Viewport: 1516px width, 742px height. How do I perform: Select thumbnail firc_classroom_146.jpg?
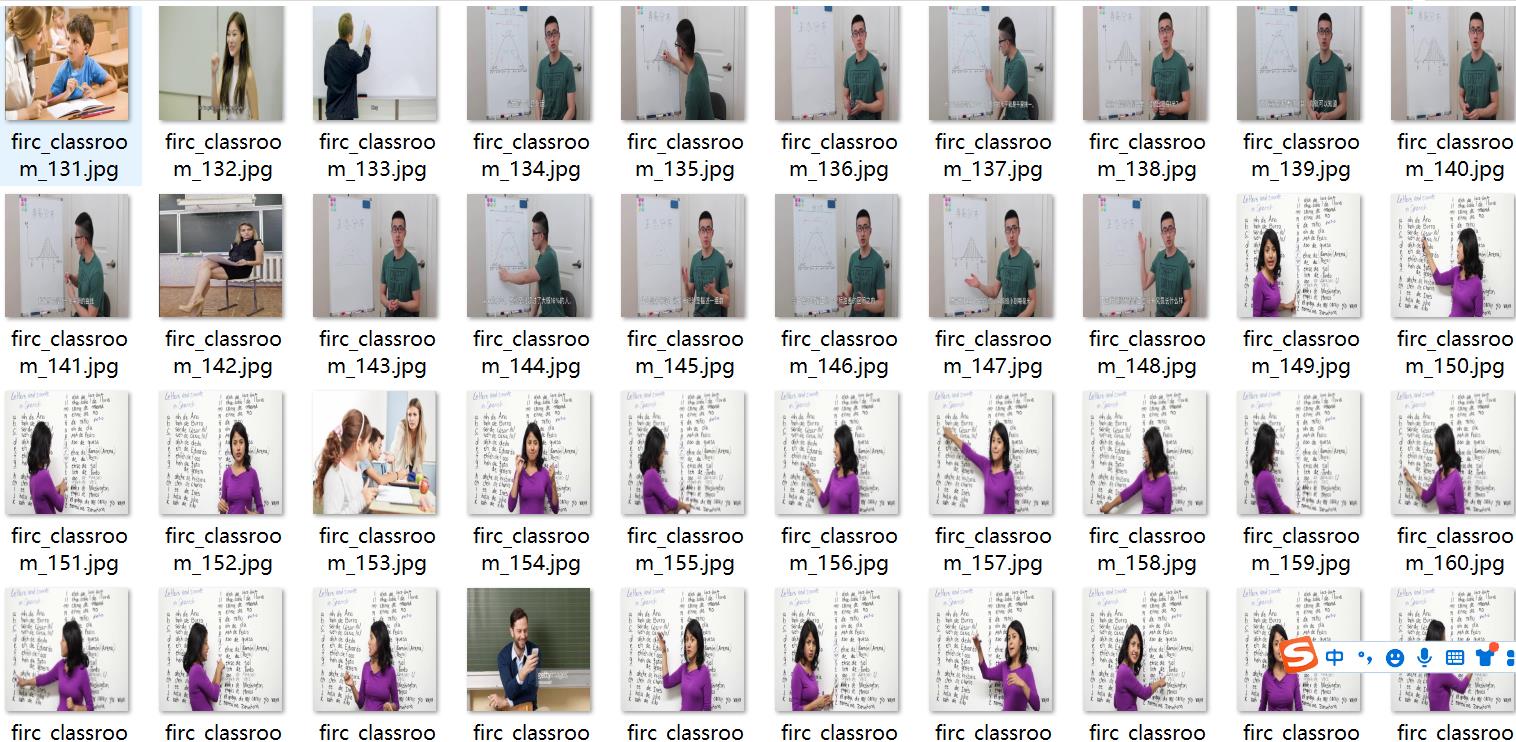[837, 256]
